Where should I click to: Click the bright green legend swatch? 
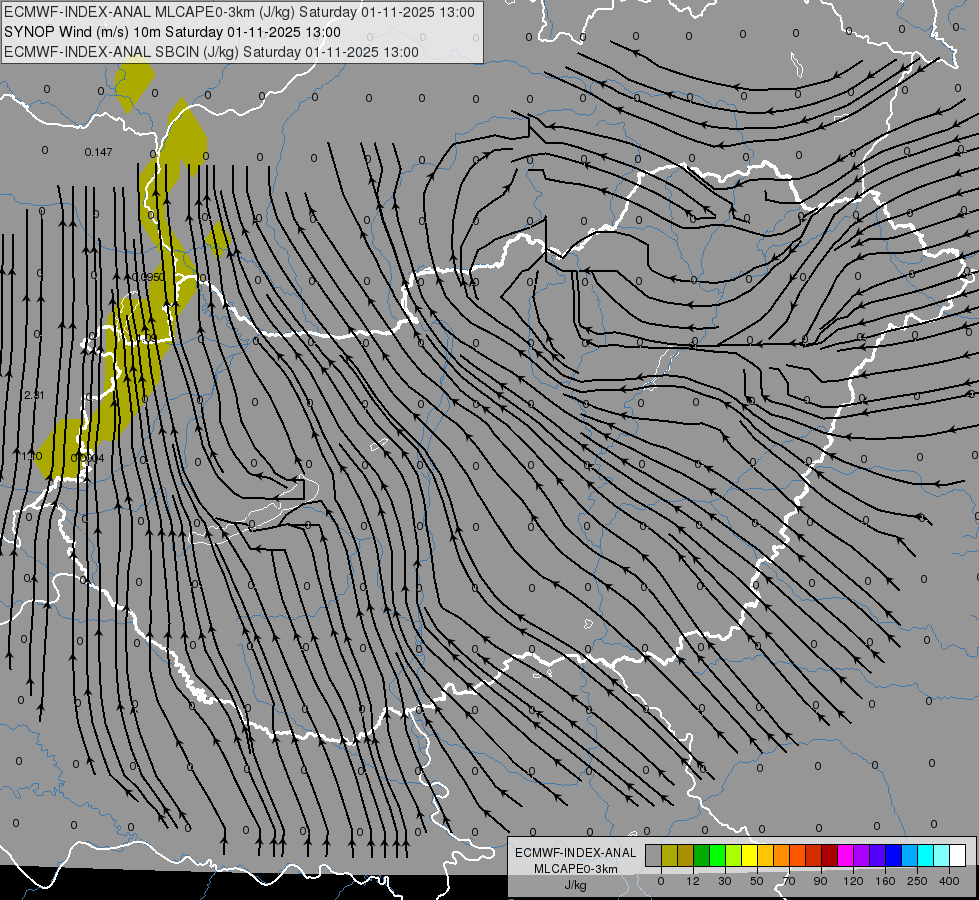pyautogui.click(x=717, y=855)
